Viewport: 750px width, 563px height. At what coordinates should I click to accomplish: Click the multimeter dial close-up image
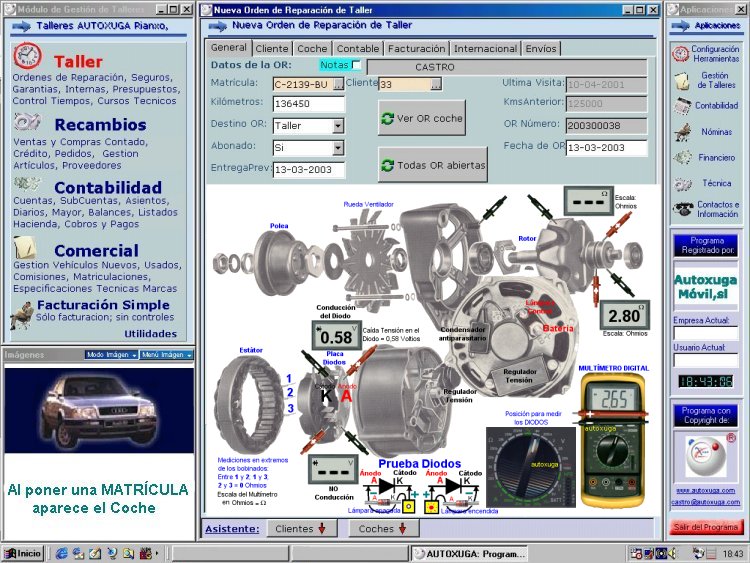(531, 466)
